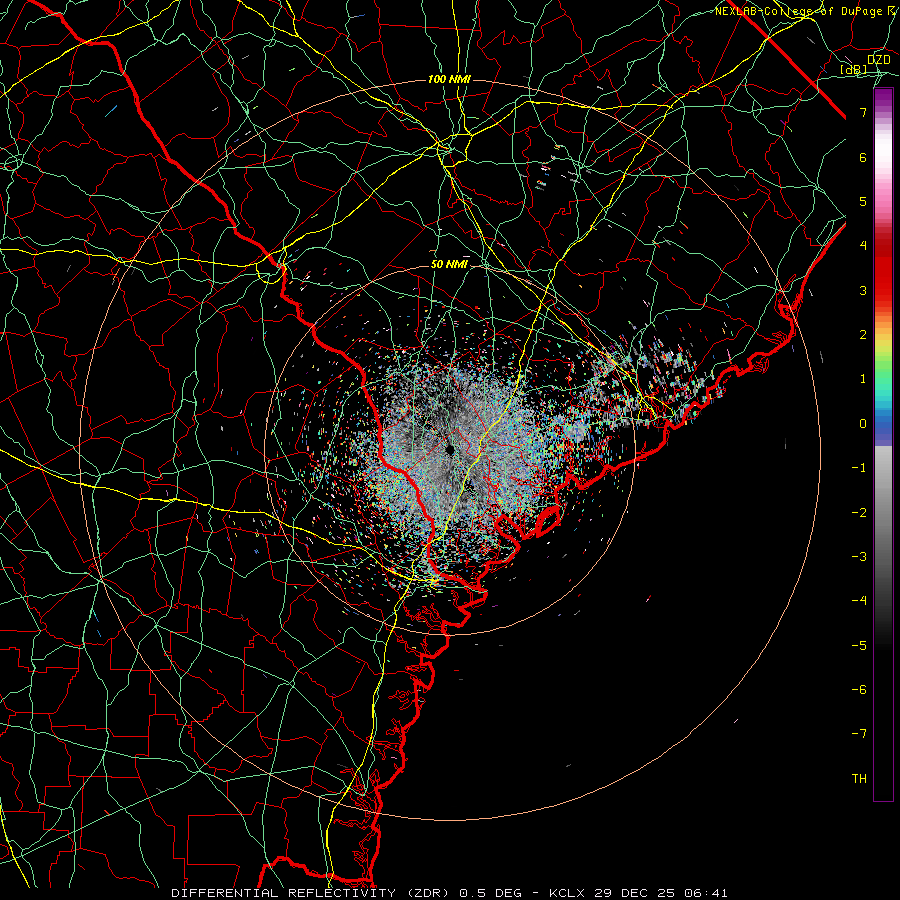Viewport: 900px width, 900px height.
Task: Click the legend value "-7"
Action: point(859,734)
